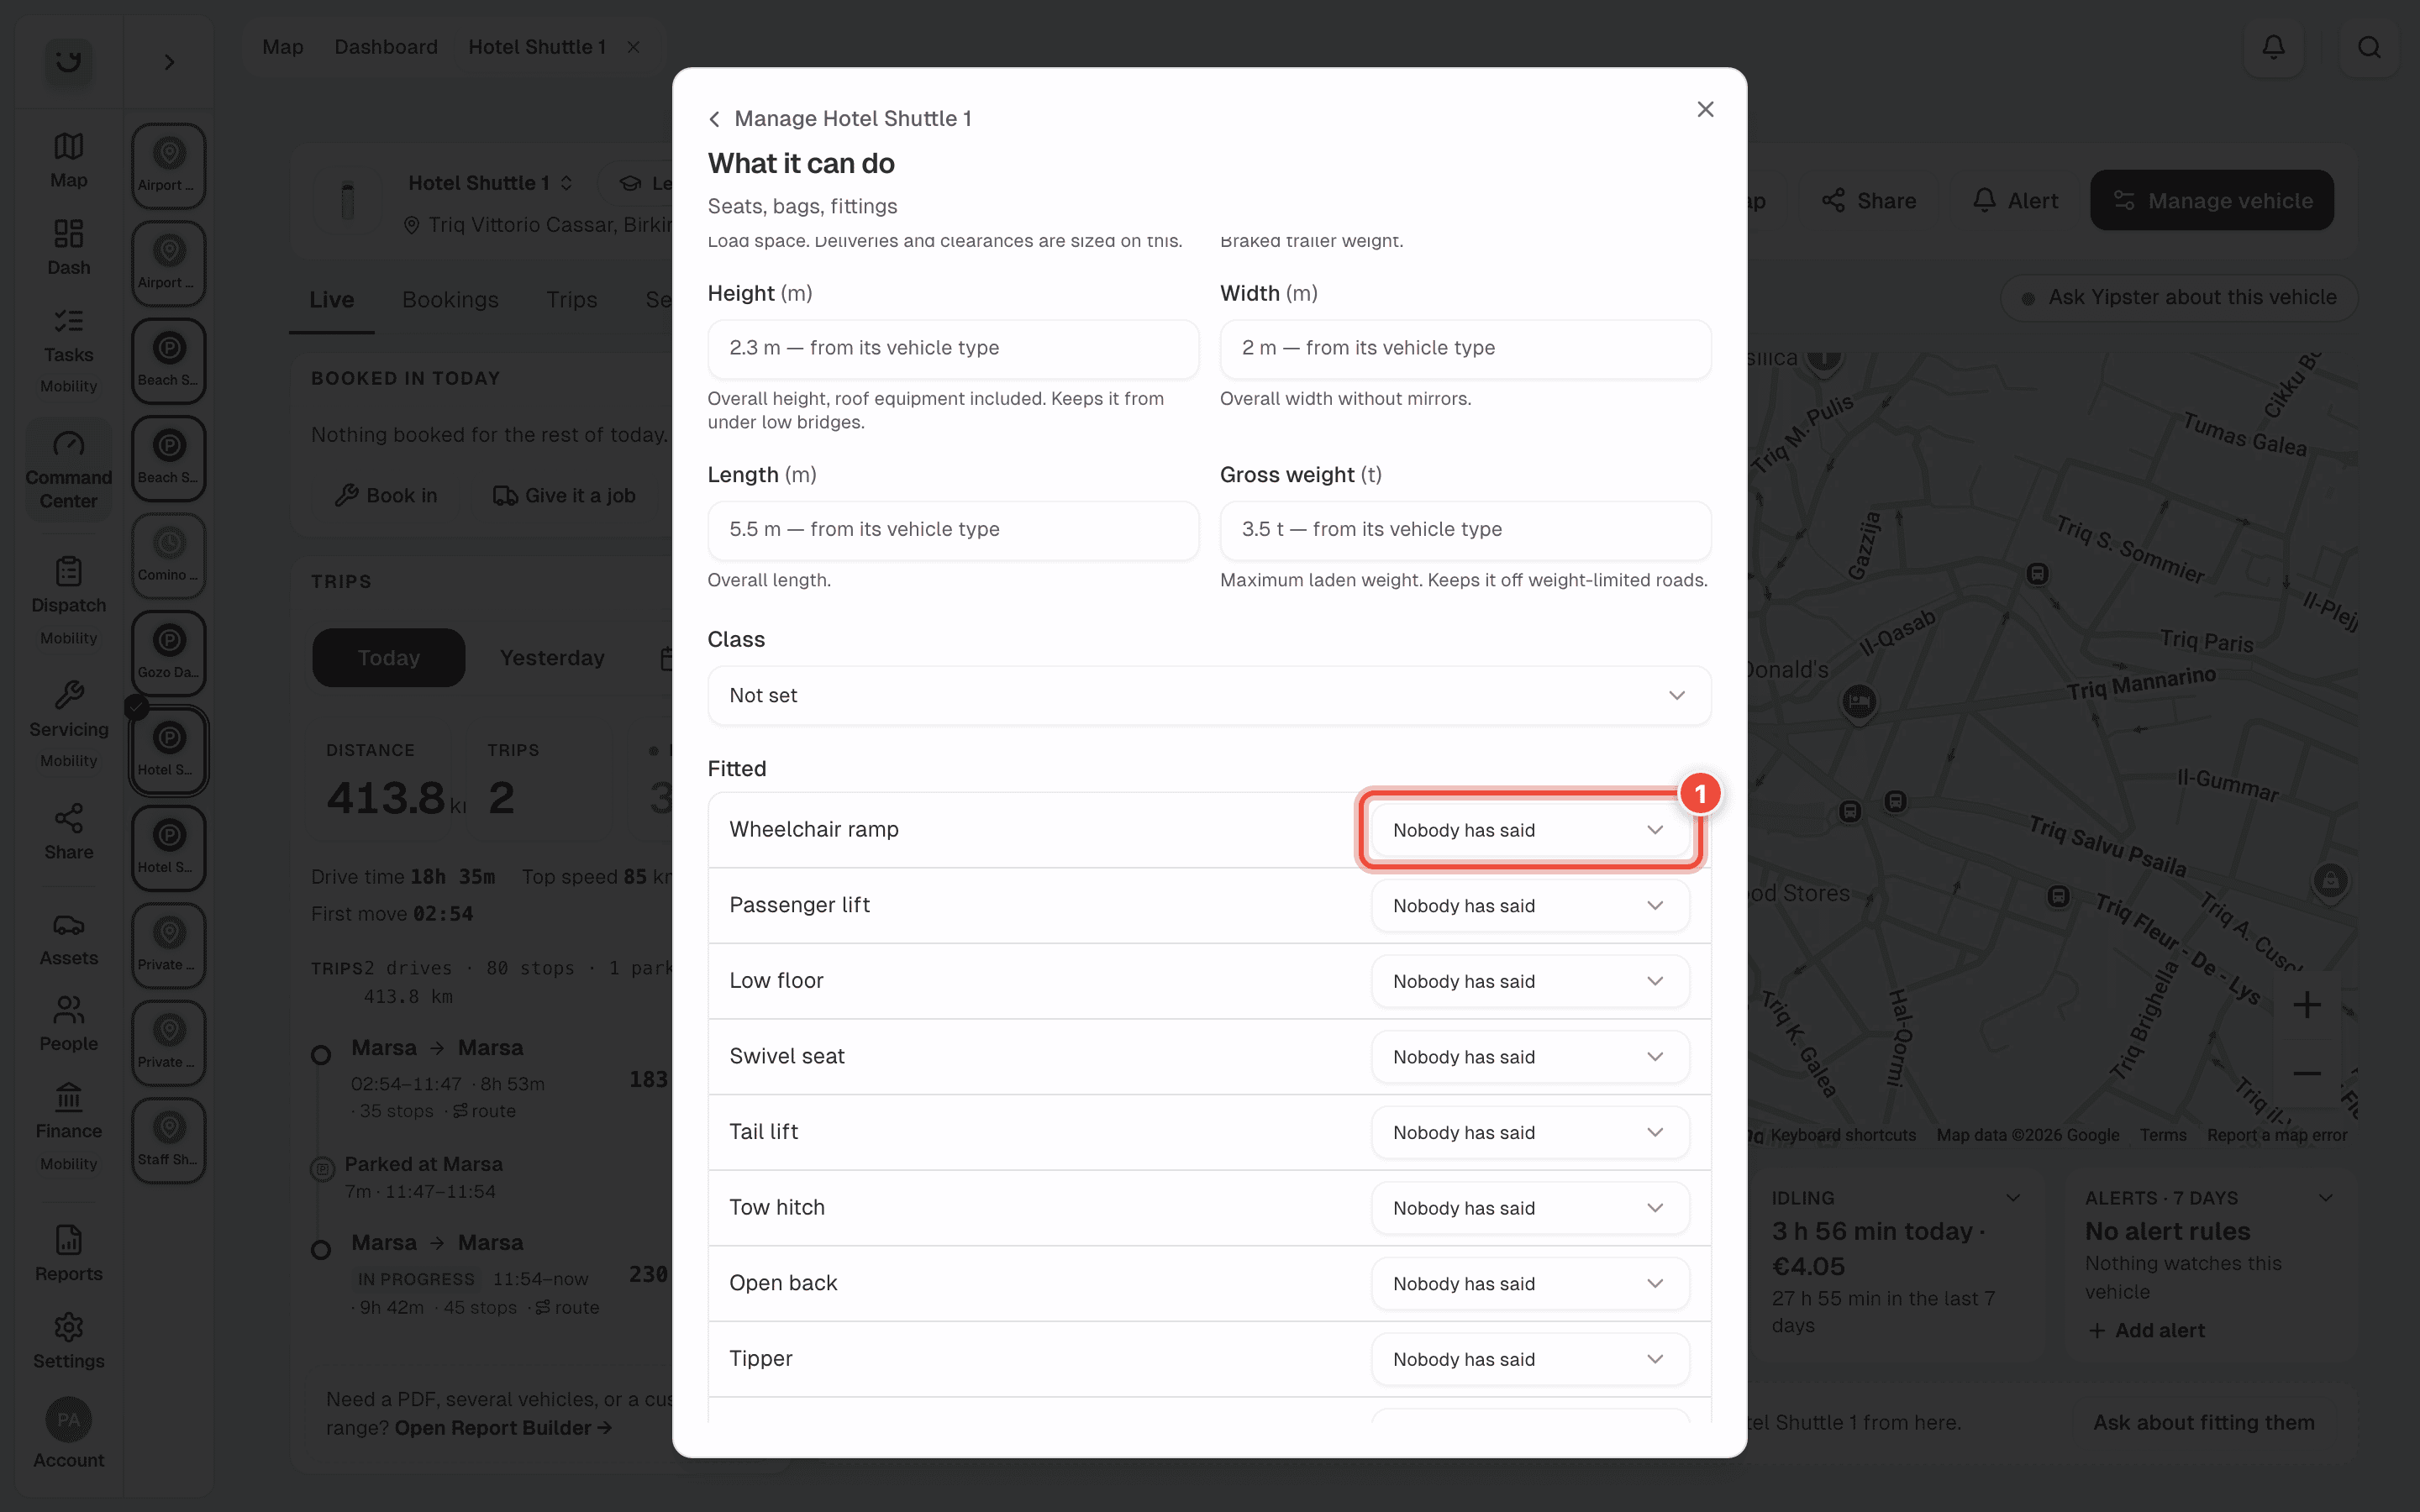This screenshot has height=1512, width=2420.
Task: Open Swivel seat dropdown
Action: (1530, 1057)
